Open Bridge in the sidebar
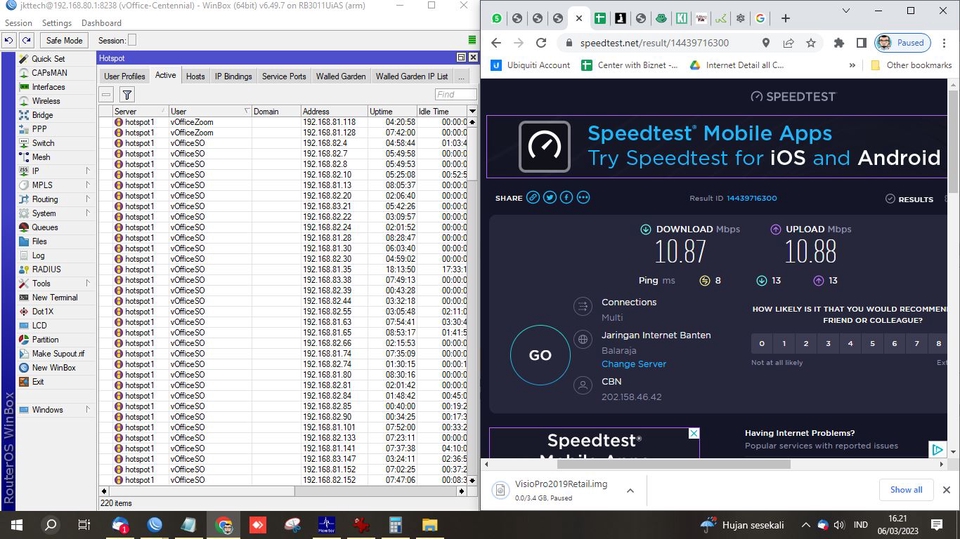The height and width of the screenshot is (539, 960). (42, 115)
